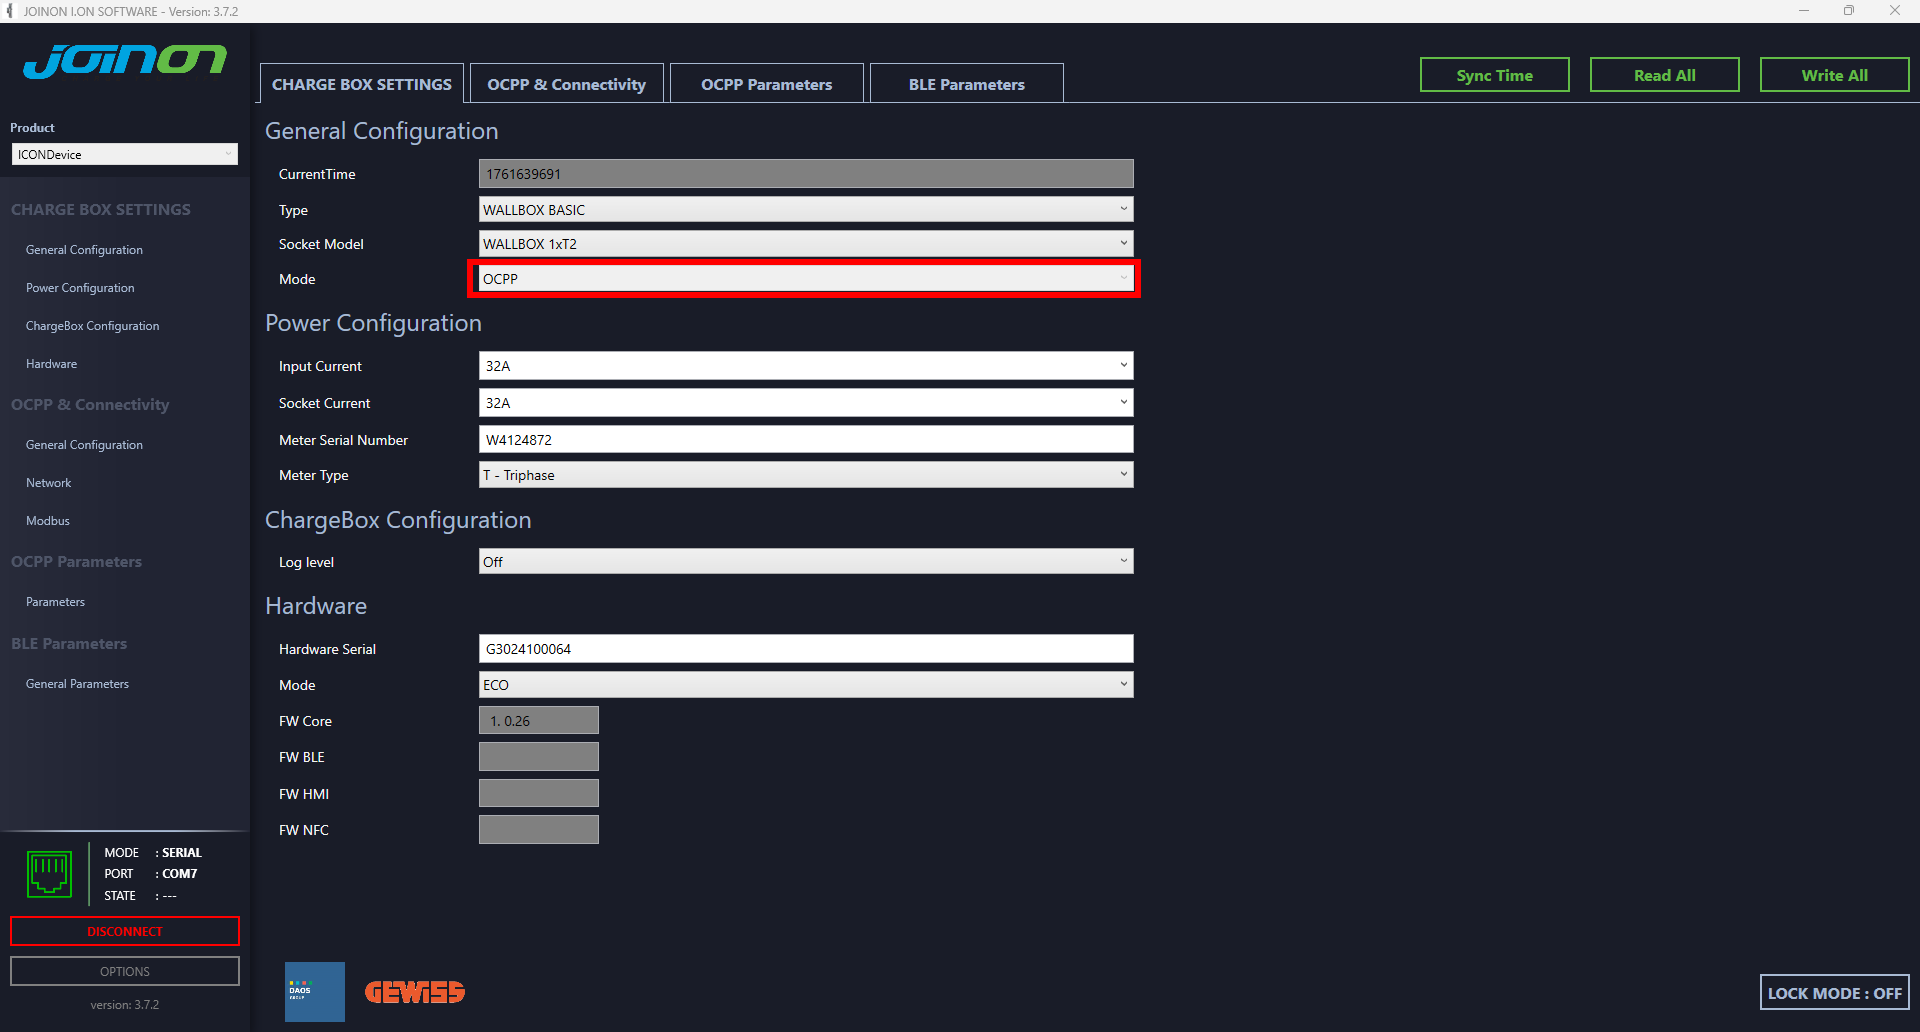This screenshot has width=1920, height=1032.
Task: Click the green serial port connection icon
Action: [x=49, y=874]
